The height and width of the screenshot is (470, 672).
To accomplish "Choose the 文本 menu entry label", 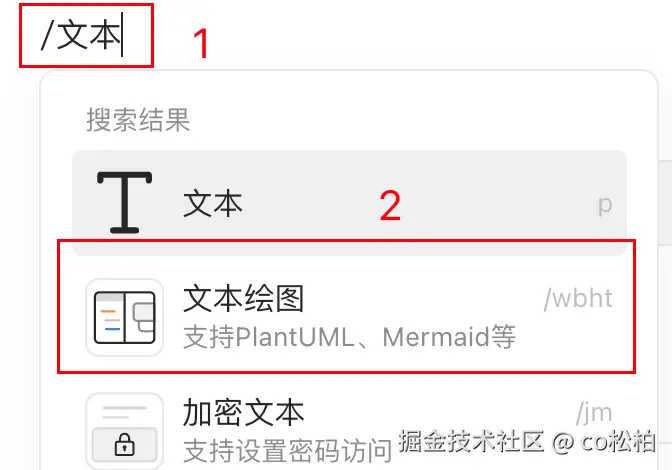I will [x=213, y=204].
